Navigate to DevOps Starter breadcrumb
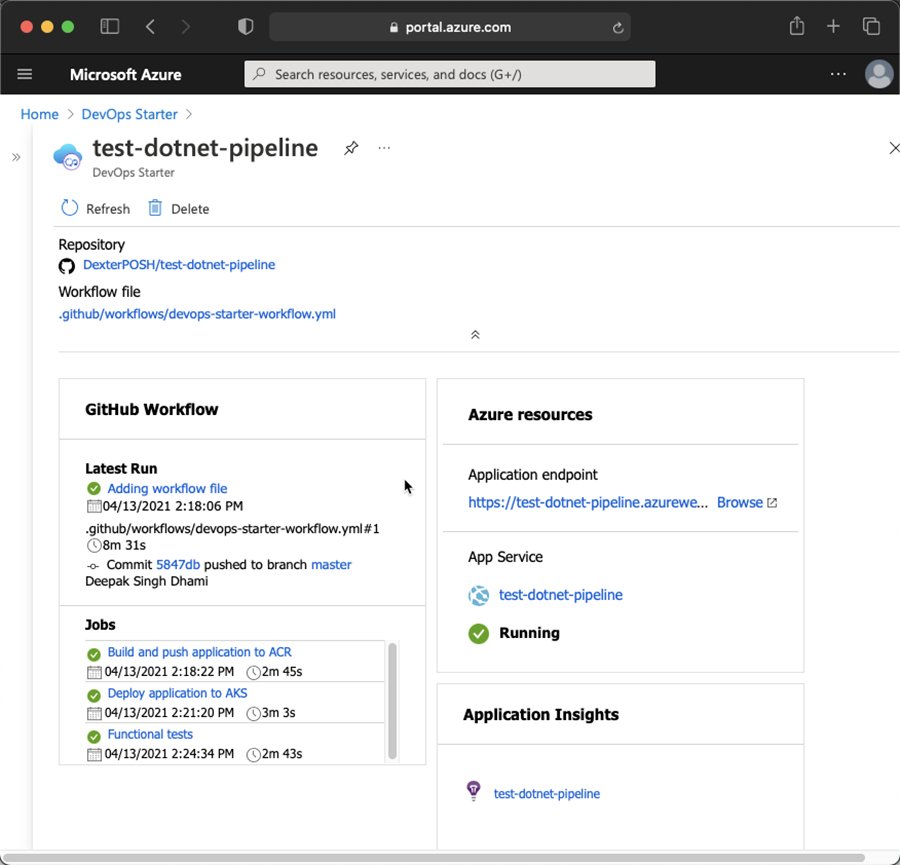 129,114
